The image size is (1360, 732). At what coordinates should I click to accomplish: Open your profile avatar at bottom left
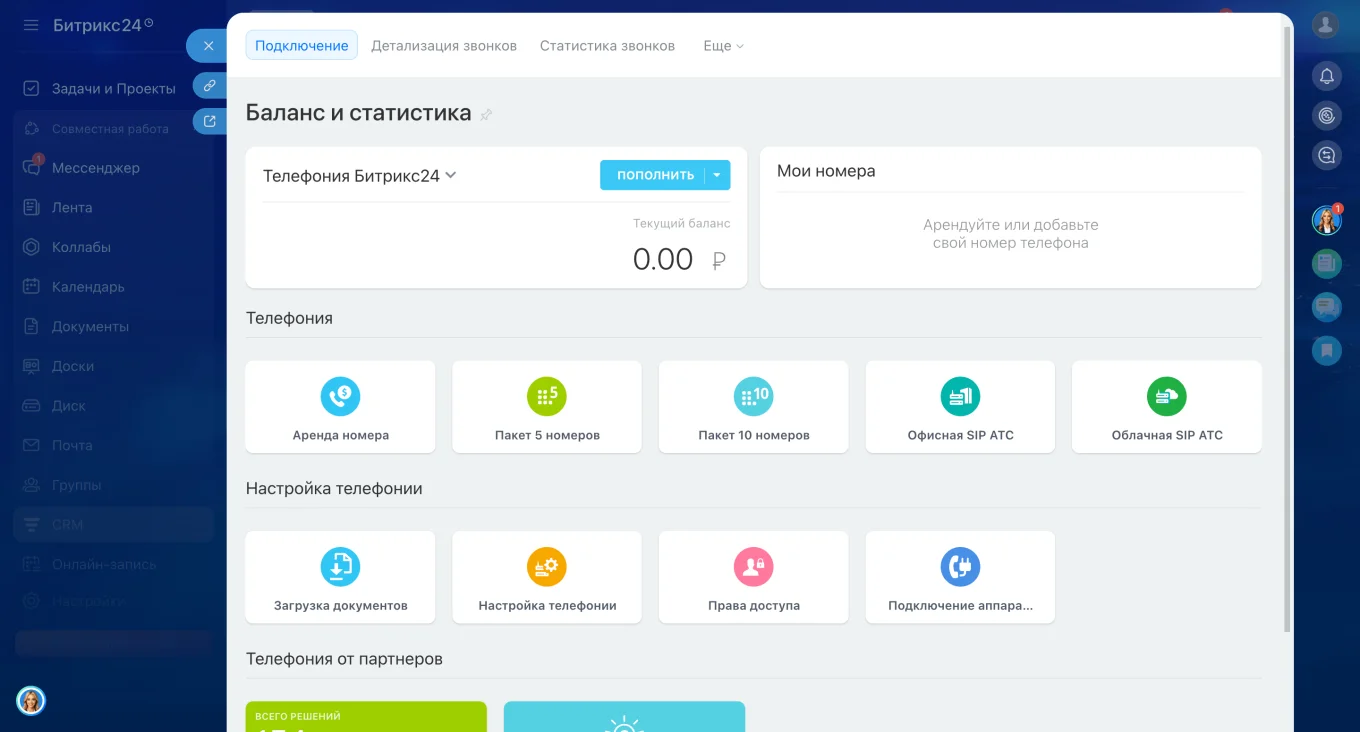click(x=31, y=701)
